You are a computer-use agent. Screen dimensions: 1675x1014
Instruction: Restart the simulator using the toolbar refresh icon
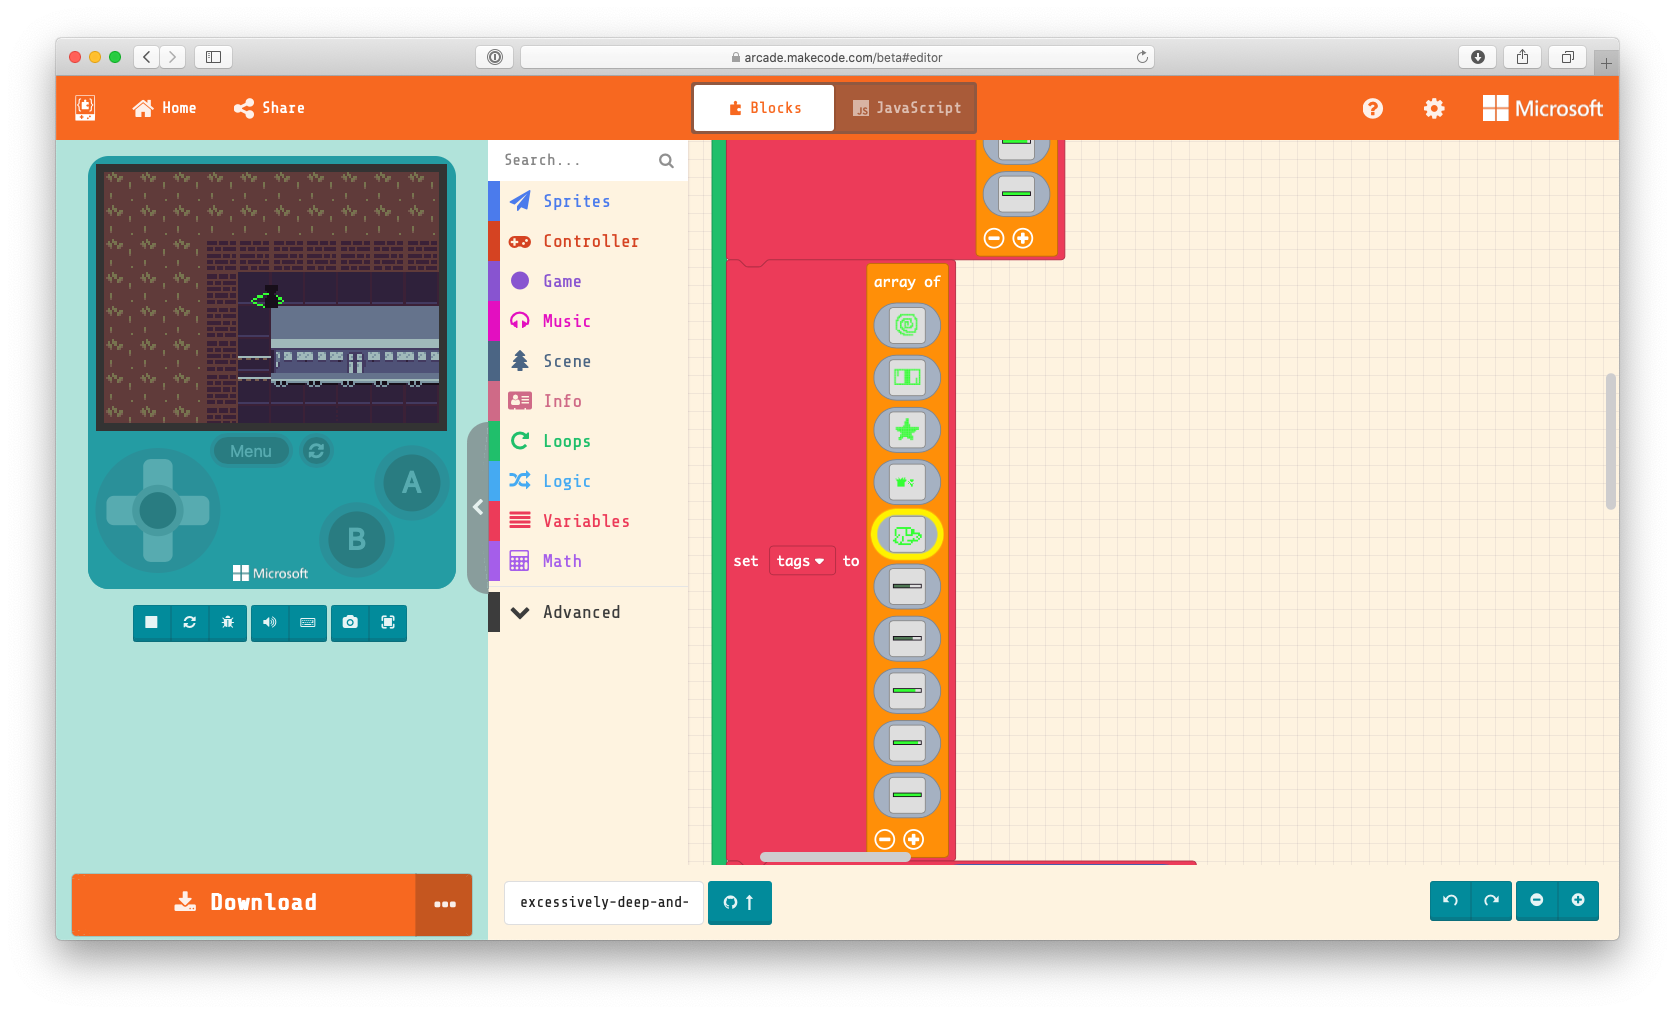click(x=189, y=622)
